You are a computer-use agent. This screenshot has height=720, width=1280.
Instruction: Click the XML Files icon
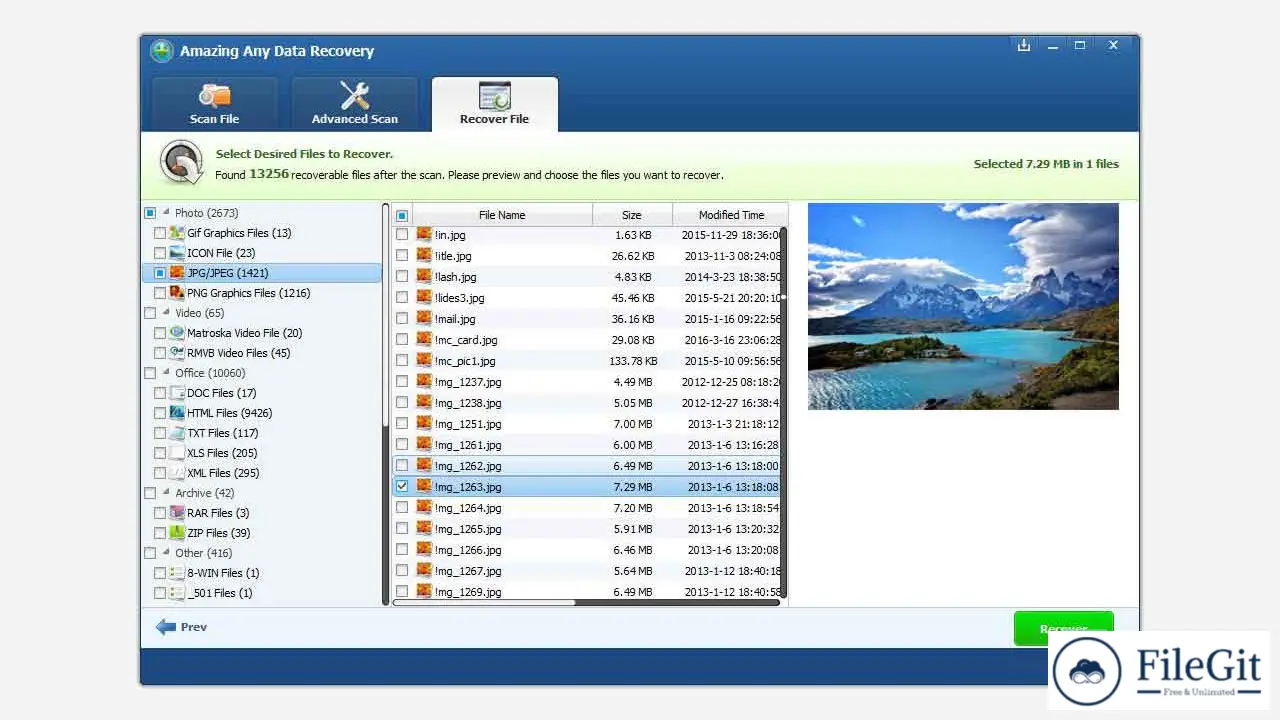pos(177,473)
